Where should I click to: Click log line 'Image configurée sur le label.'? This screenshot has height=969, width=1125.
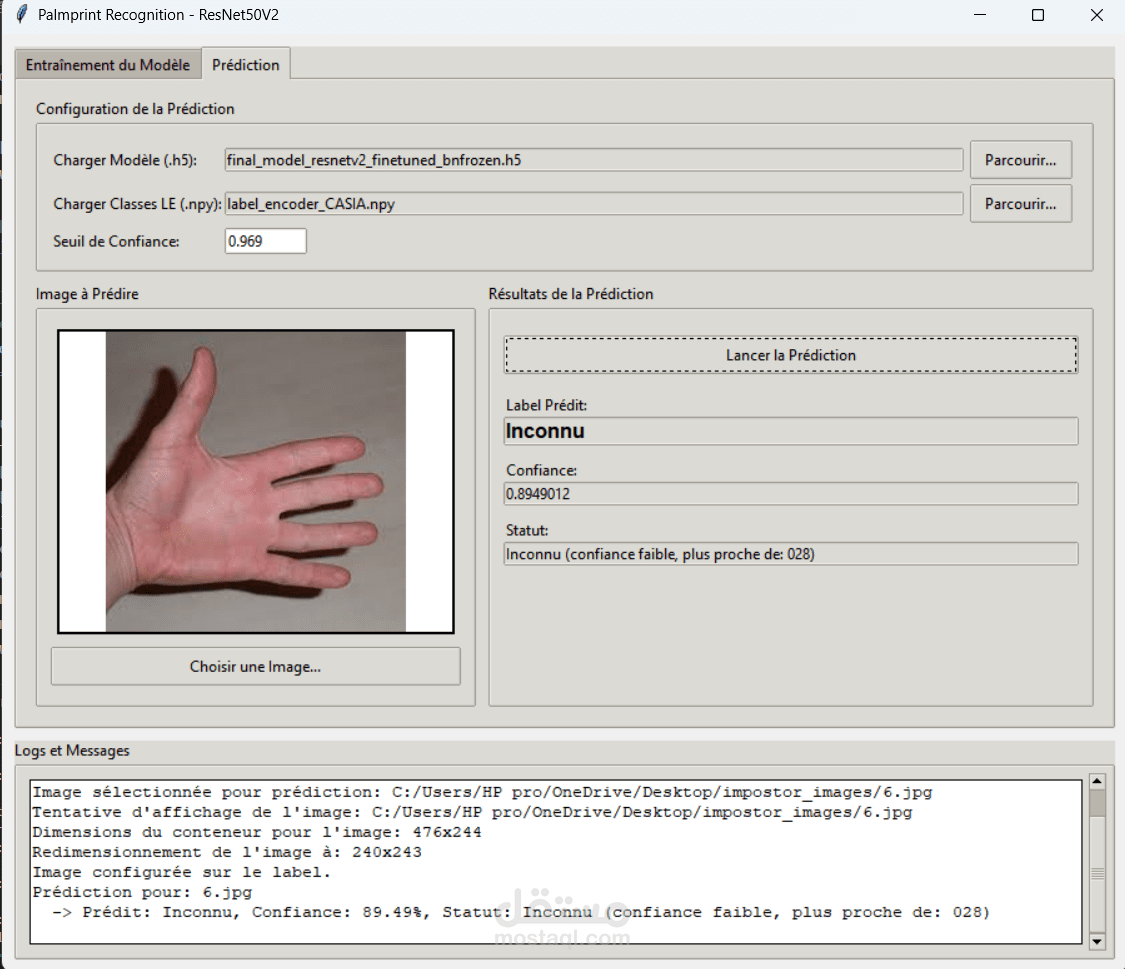(182, 872)
